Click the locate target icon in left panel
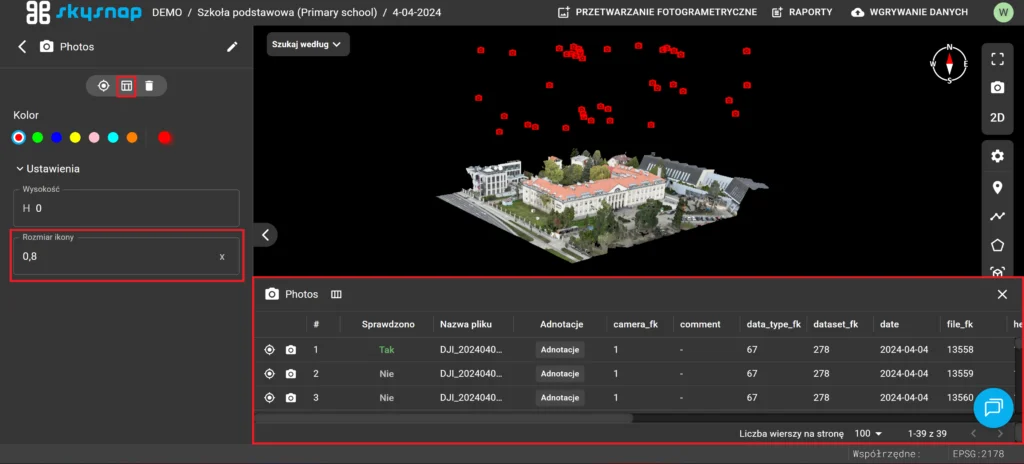This screenshot has height=464, width=1024. click(x=103, y=86)
